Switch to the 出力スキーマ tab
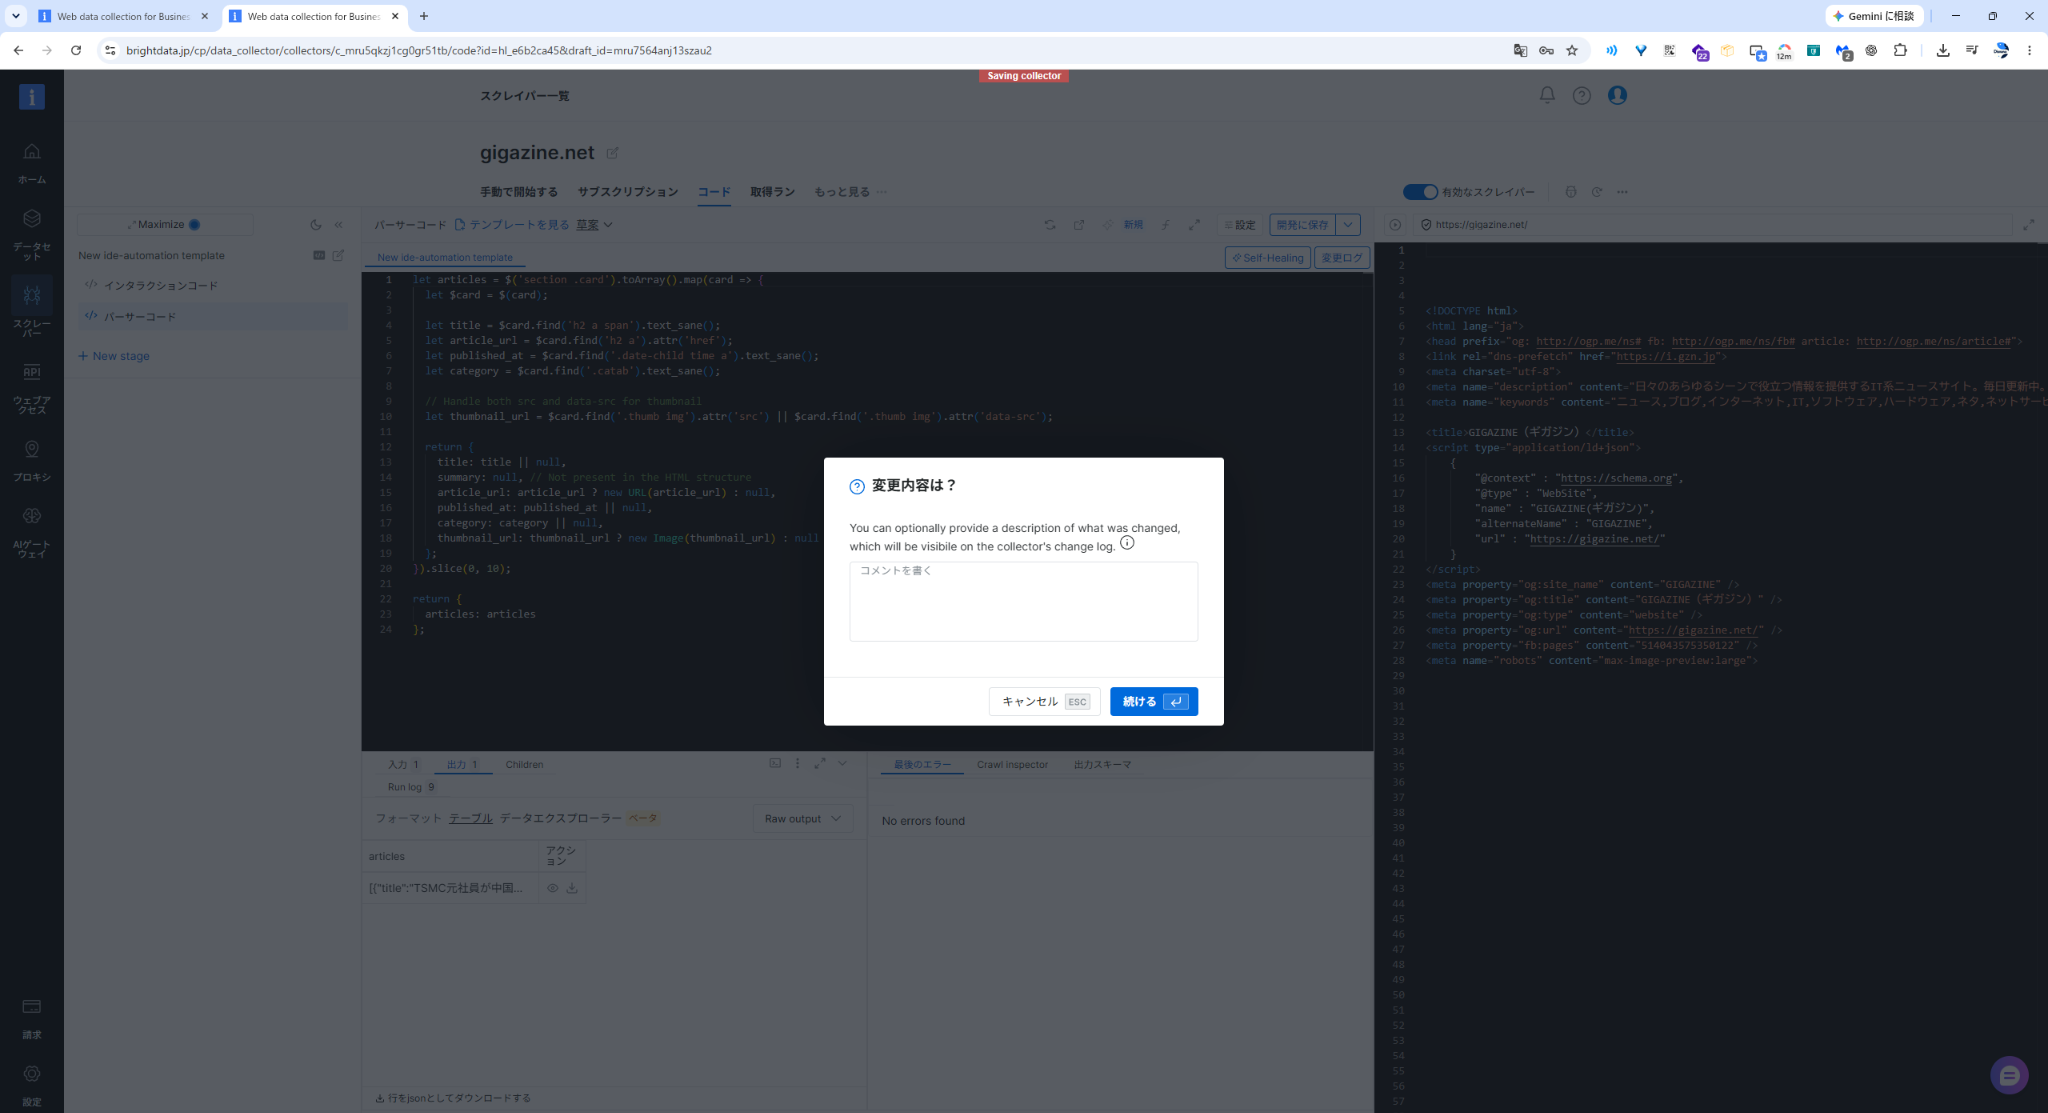This screenshot has height=1113, width=2048. pyautogui.click(x=1102, y=765)
